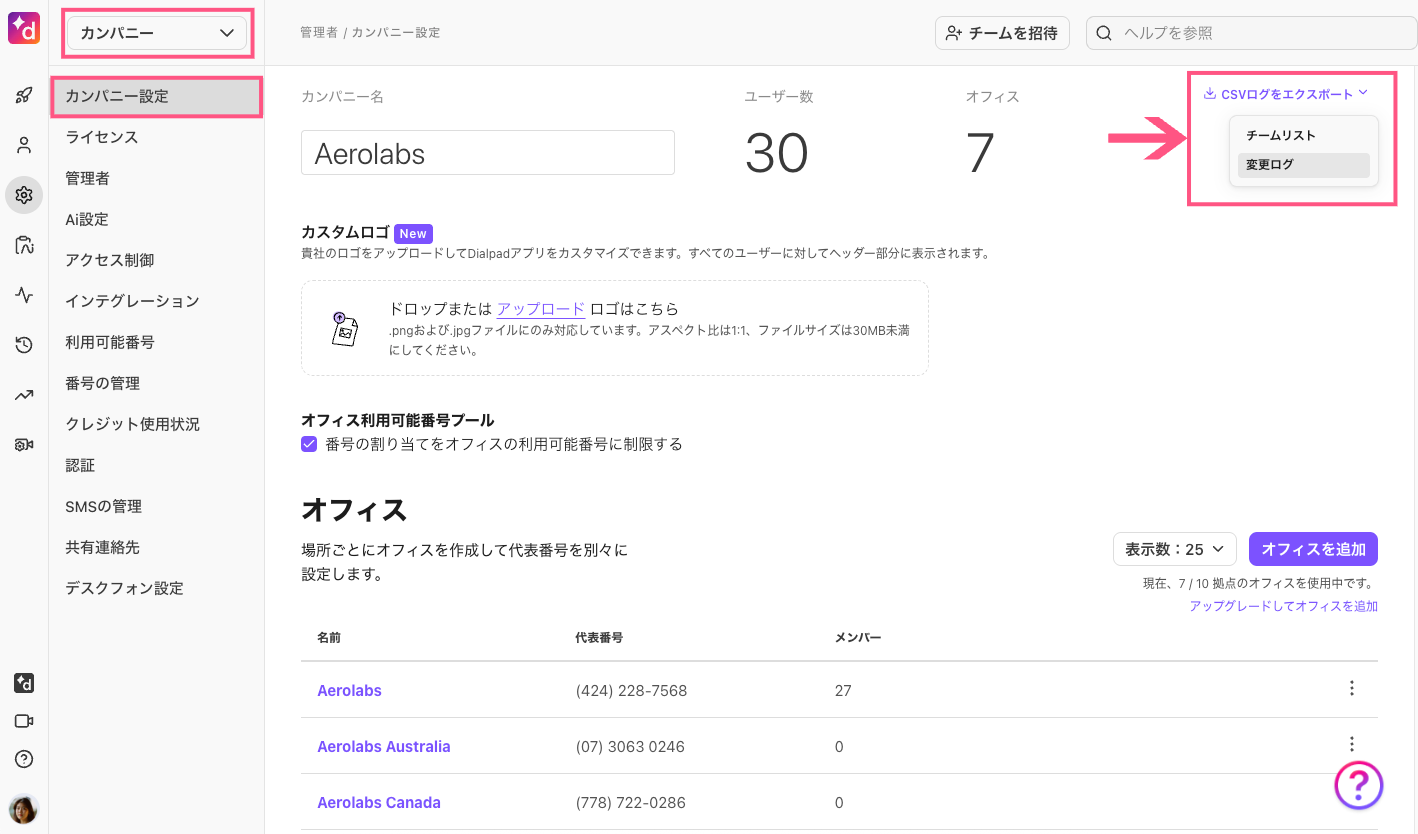
Task: Select the gear settings icon
Action: pos(24,194)
